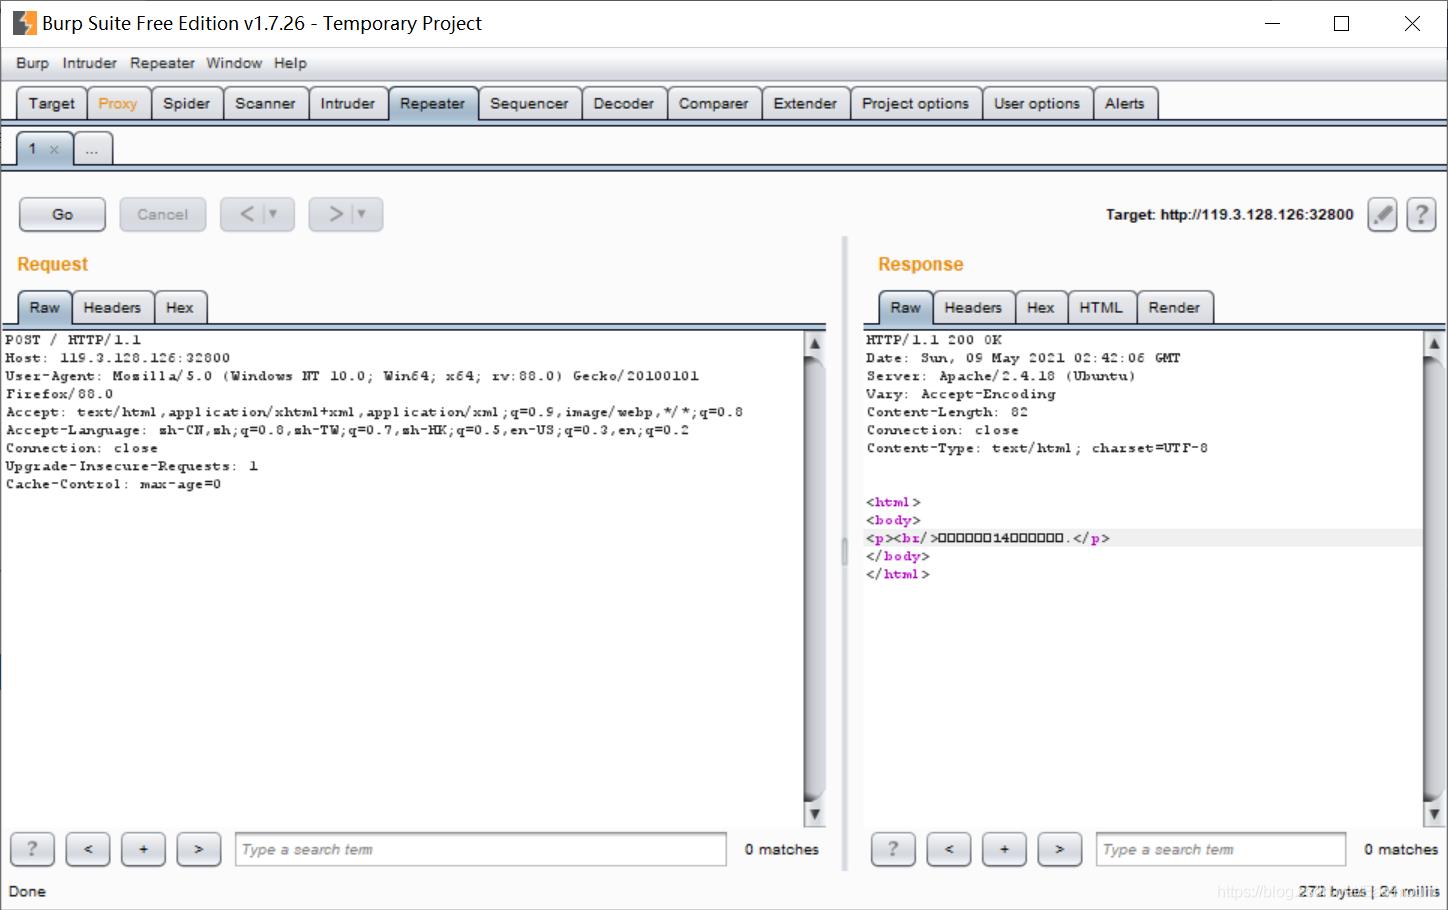
Task: Focus the response search term field
Action: coord(1221,849)
